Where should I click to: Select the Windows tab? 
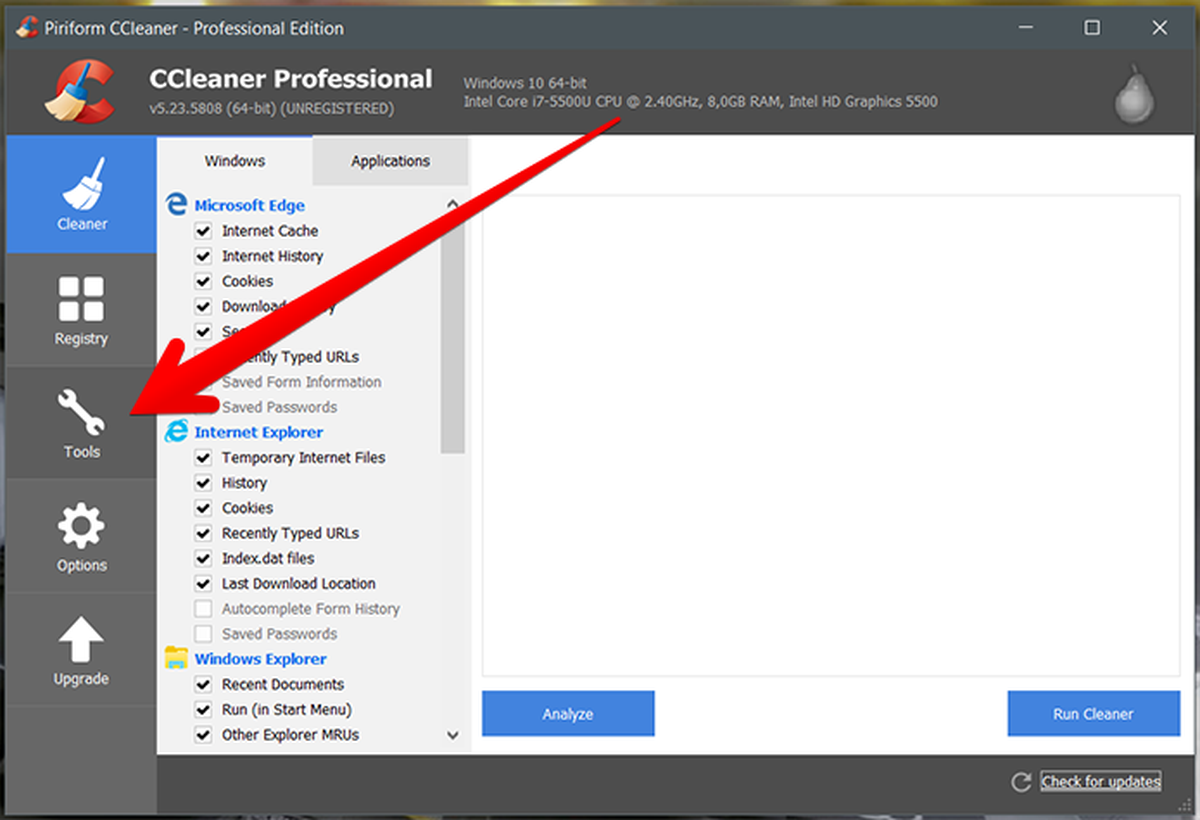[x=235, y=161]
